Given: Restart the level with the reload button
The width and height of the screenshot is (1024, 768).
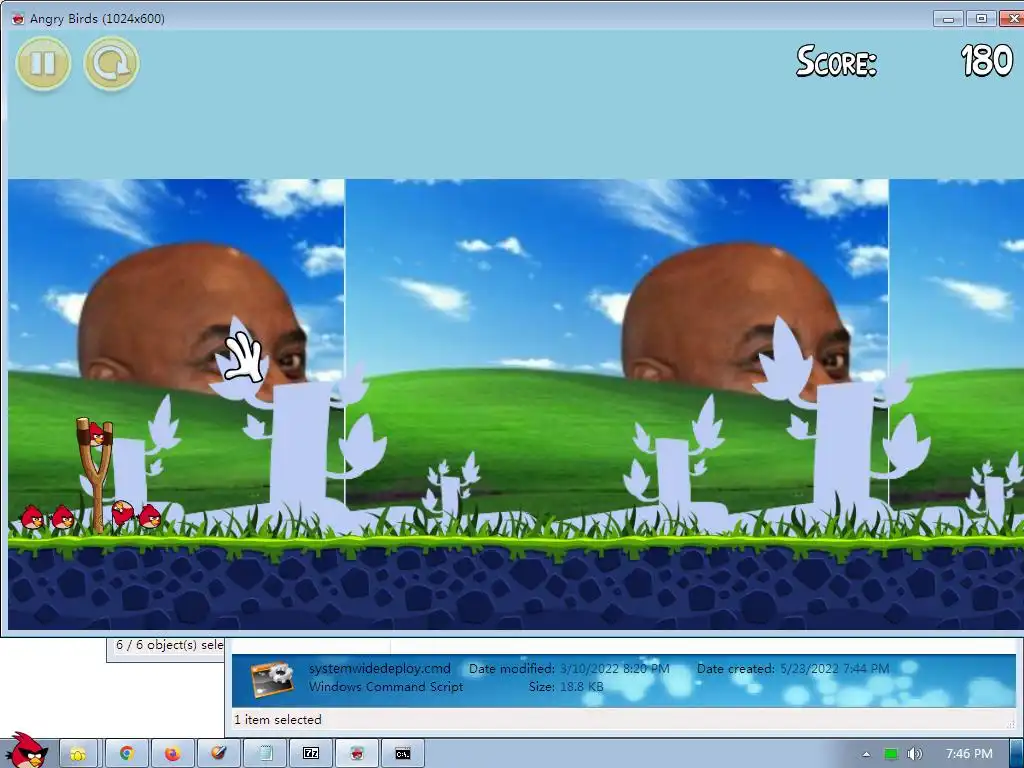Looking at the screenshot, I should (112, 63).
